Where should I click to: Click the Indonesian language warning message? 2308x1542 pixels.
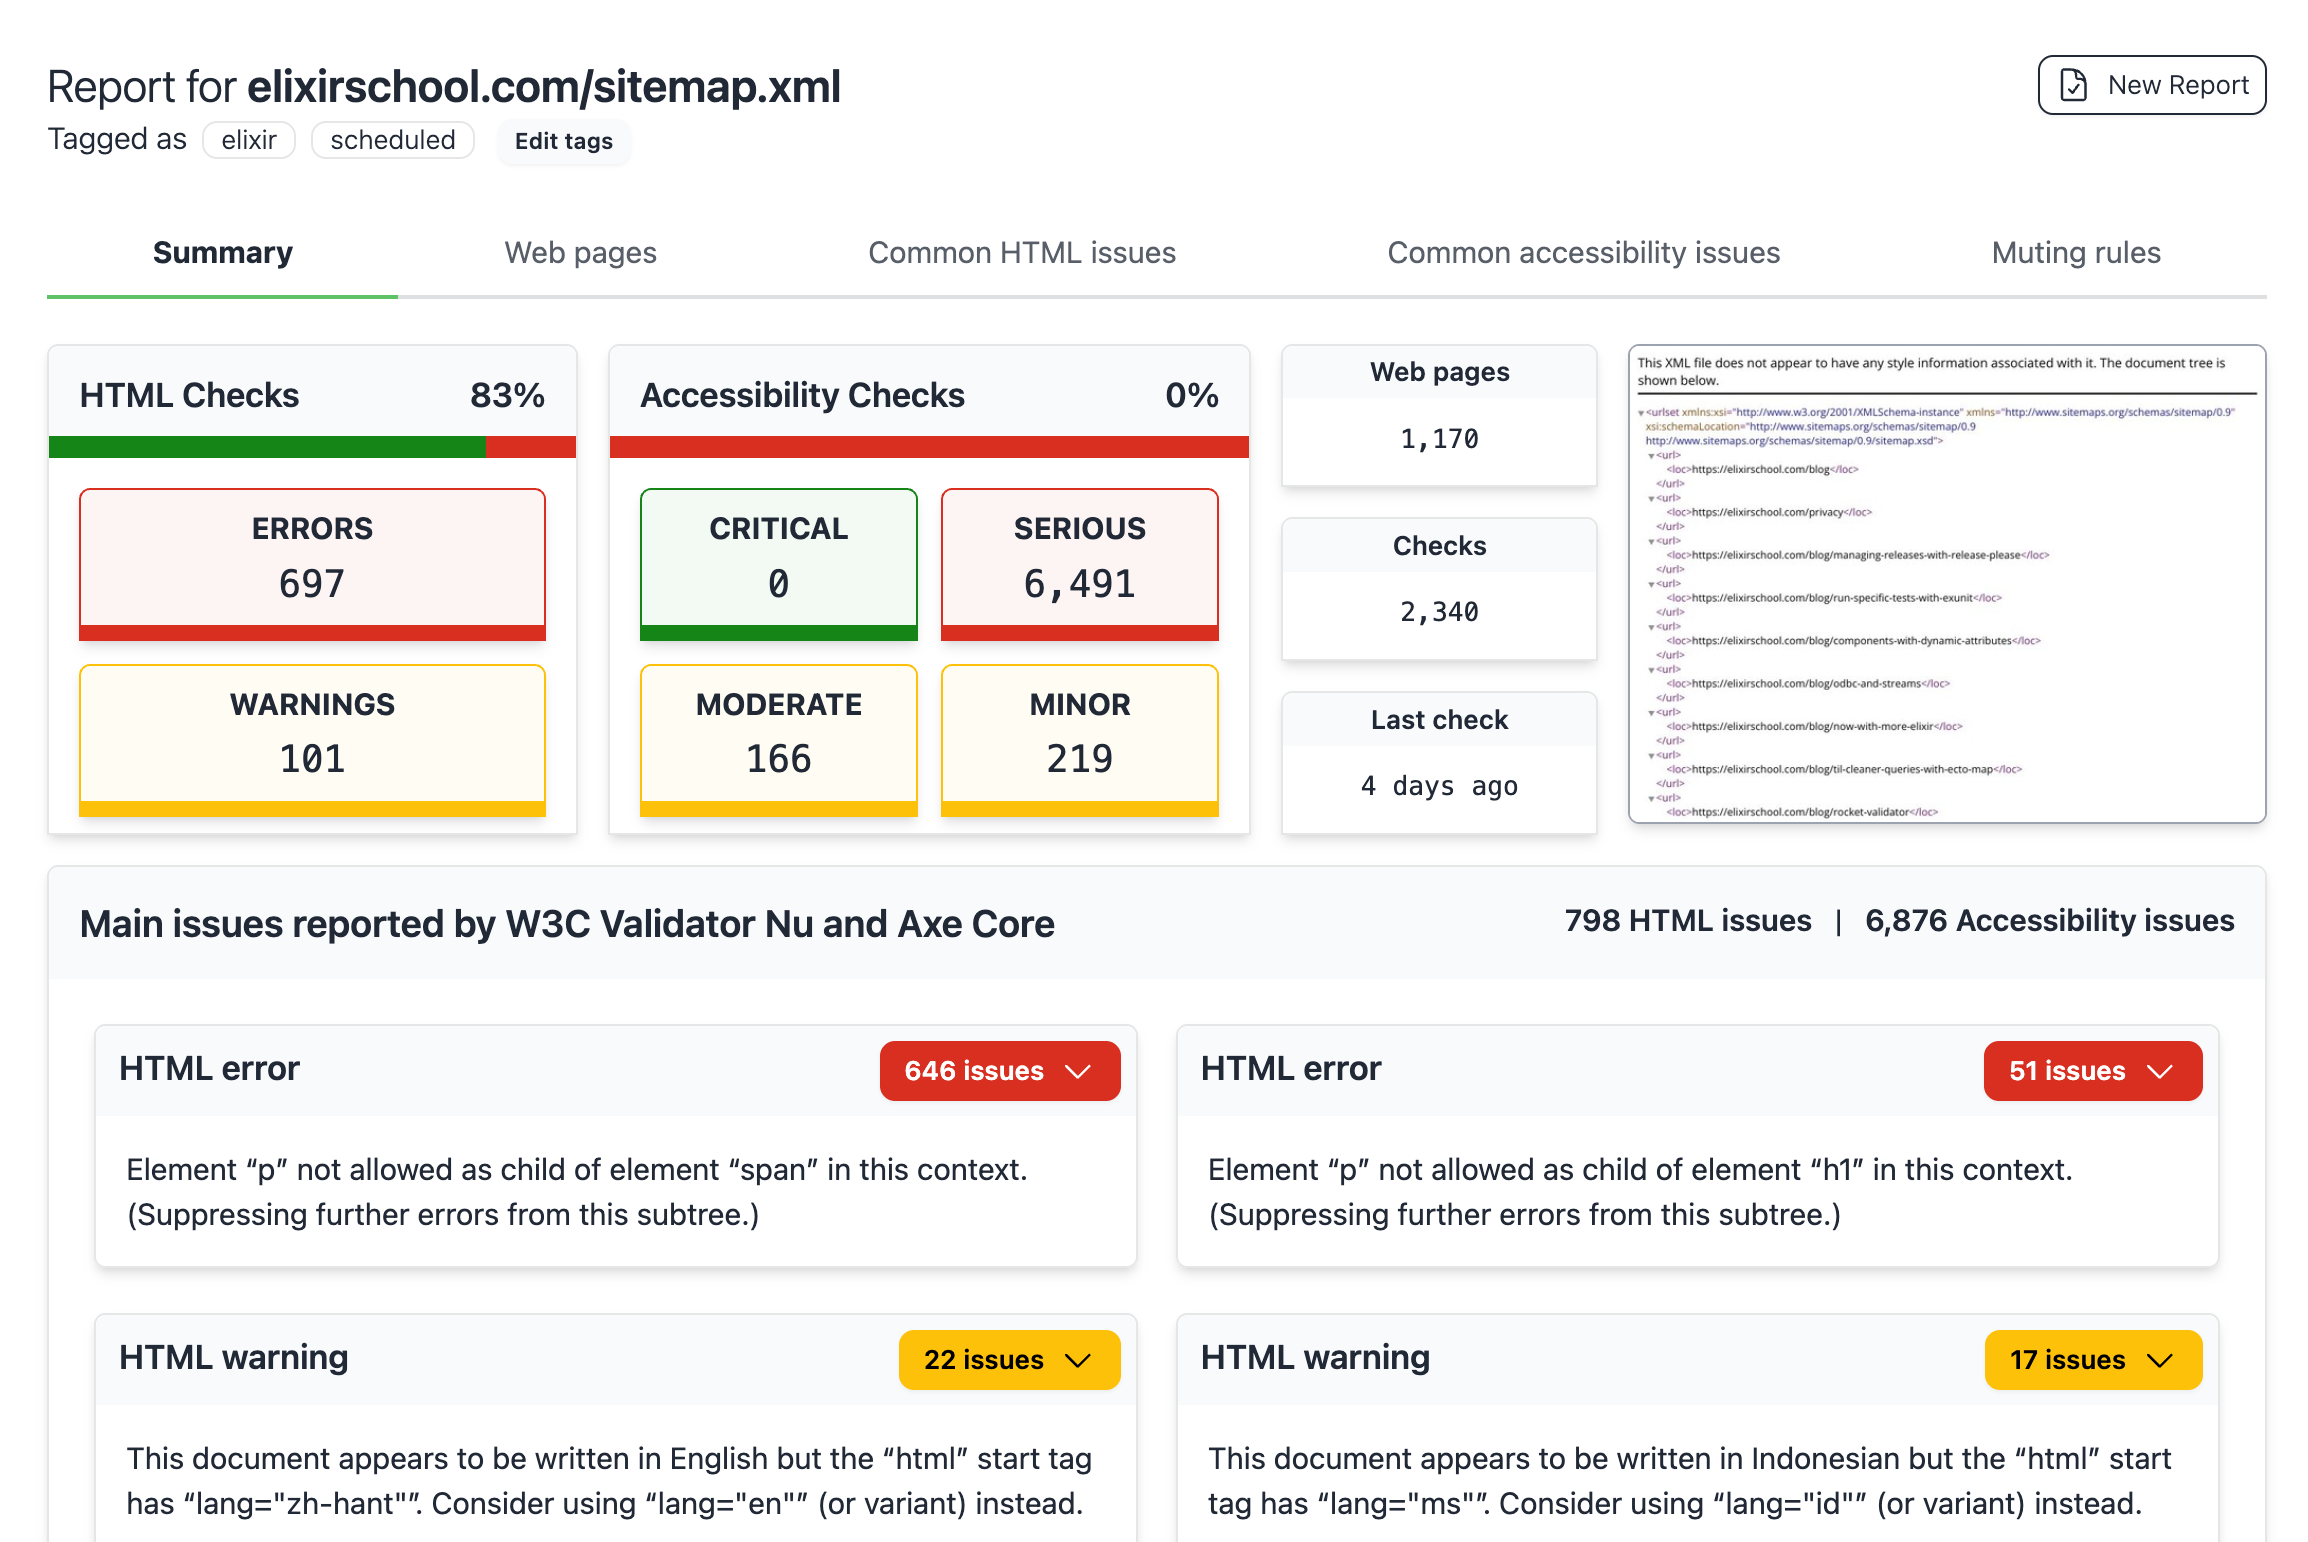pyautogui.click(x=1690, y=1481)
